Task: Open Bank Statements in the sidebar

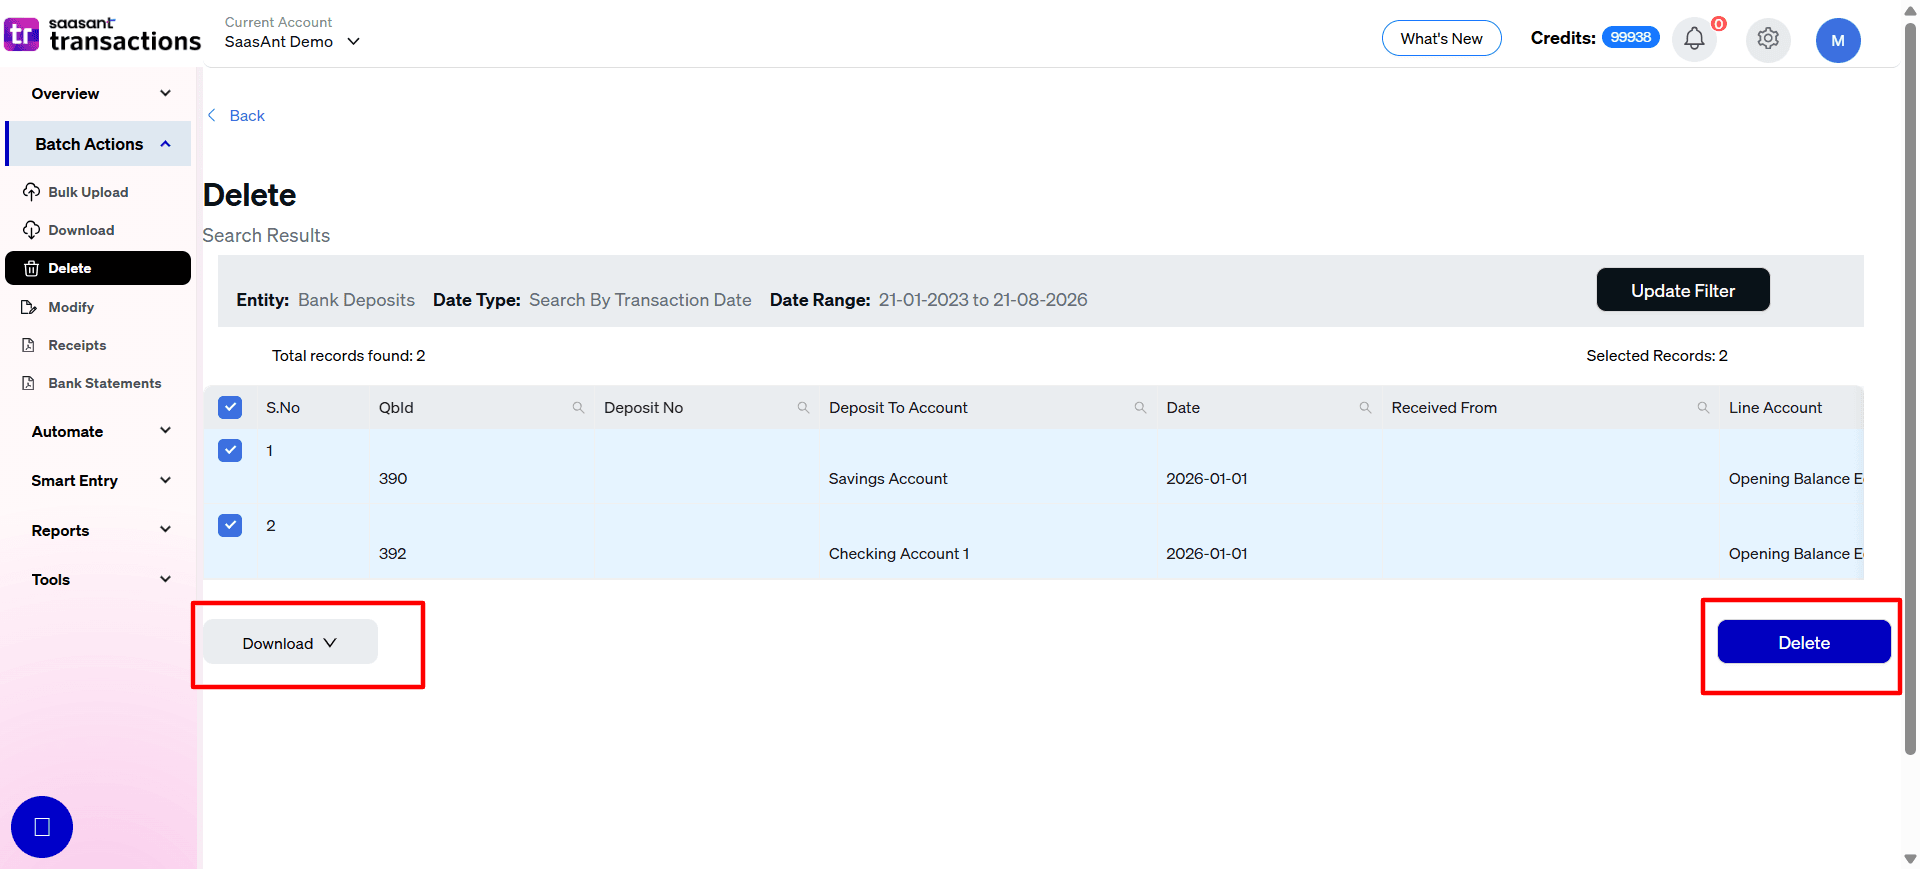Action: coord(105,383)
